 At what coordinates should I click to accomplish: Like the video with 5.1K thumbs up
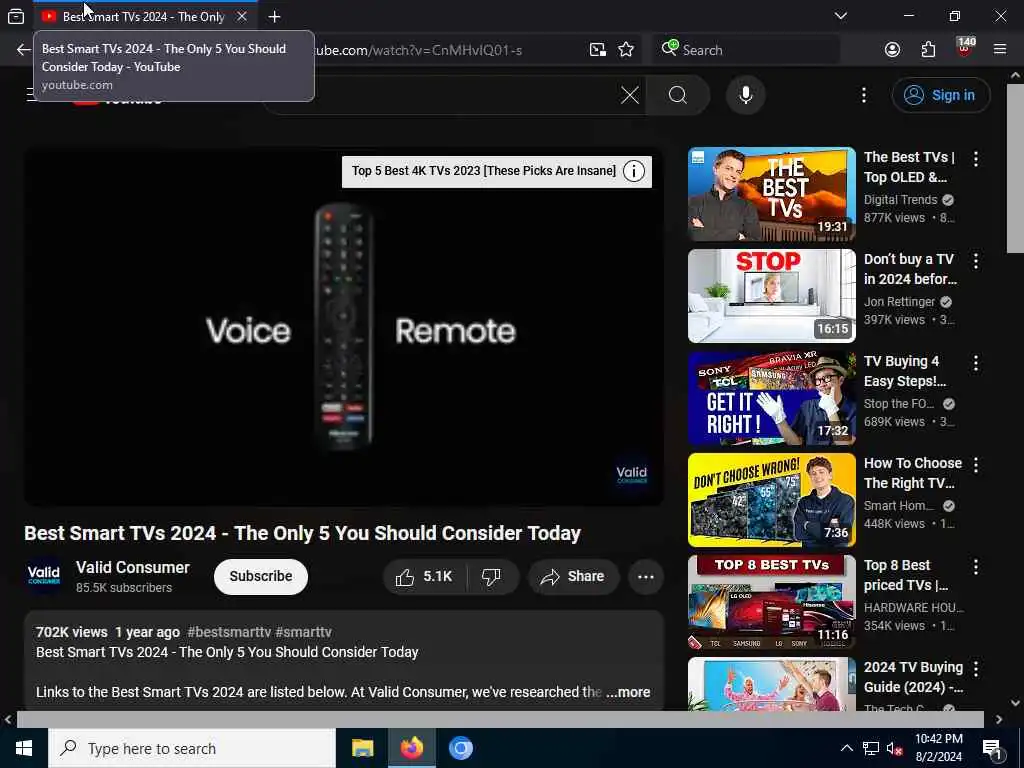click(424, 577)
